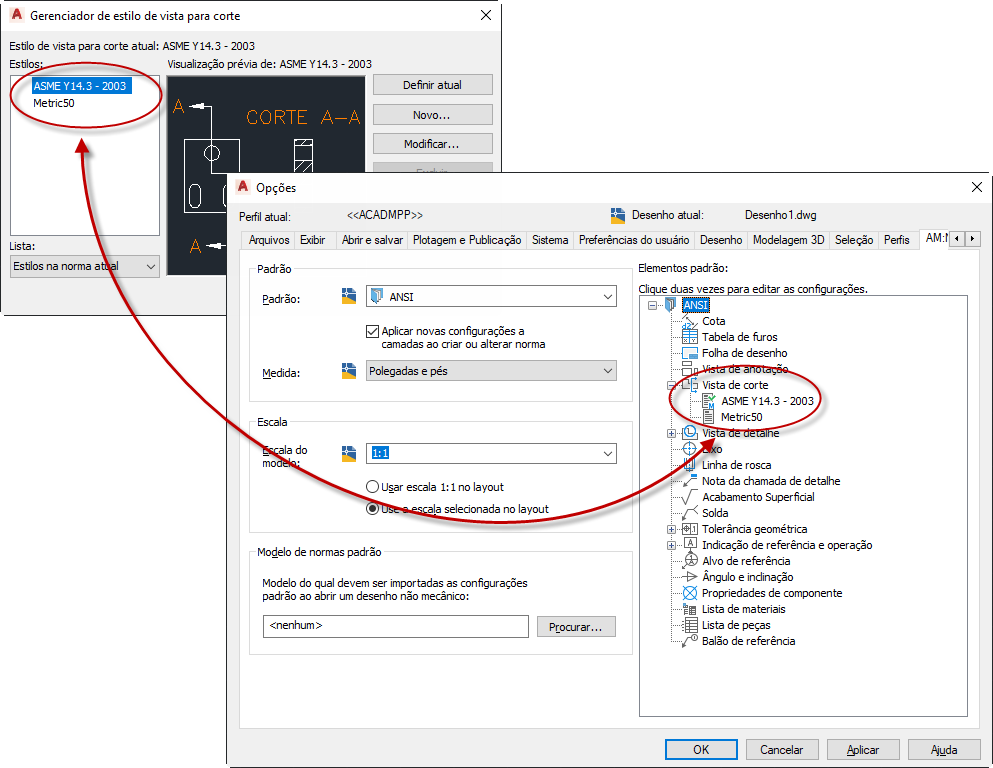The image size is (993, 768).
Task: Switch to the Sistema tab
Action: tap(550, 240)
